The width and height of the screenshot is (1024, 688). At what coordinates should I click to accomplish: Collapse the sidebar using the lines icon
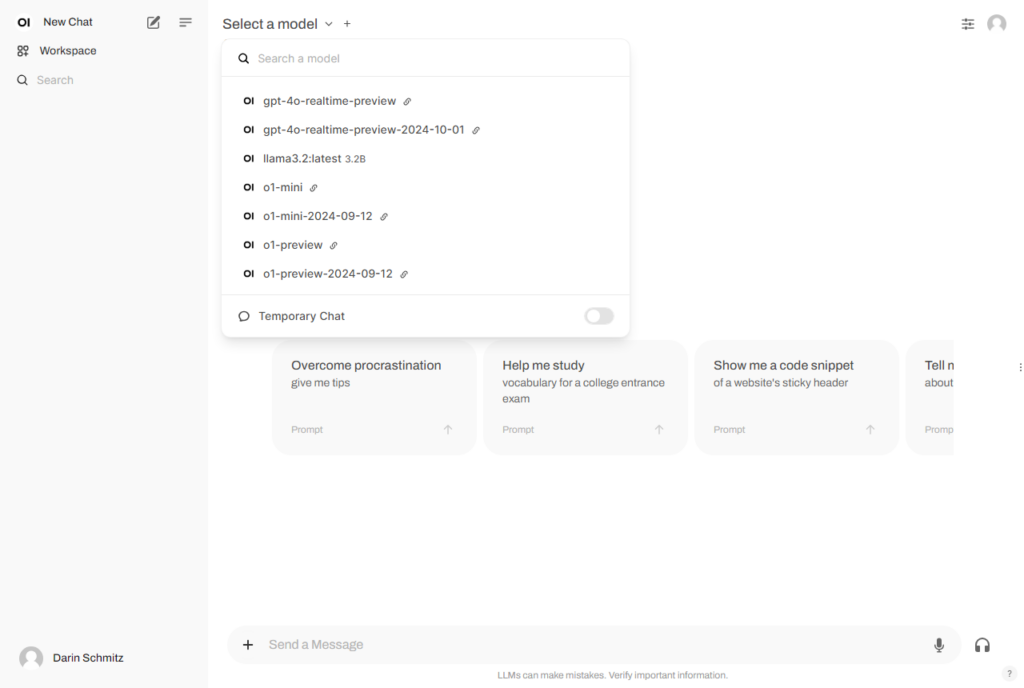185,22
